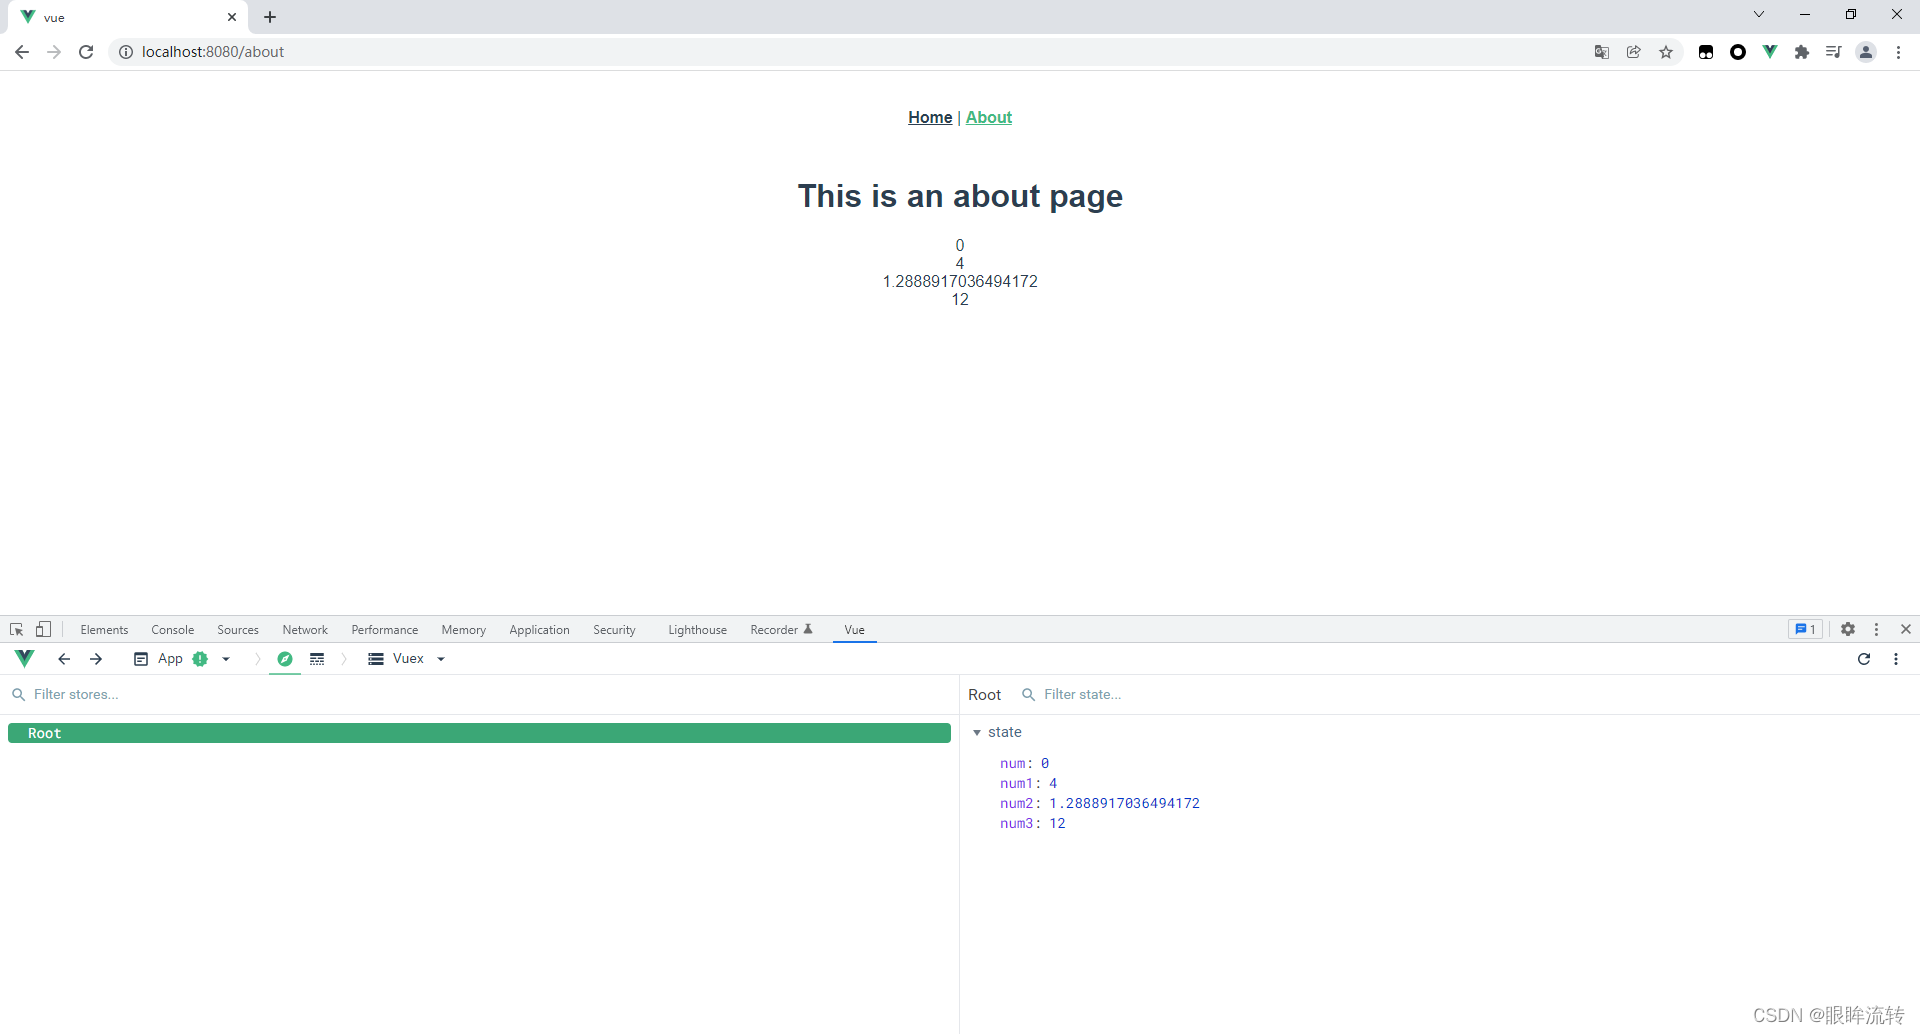Click the num2 state entry value

(x=1124, y=803)
